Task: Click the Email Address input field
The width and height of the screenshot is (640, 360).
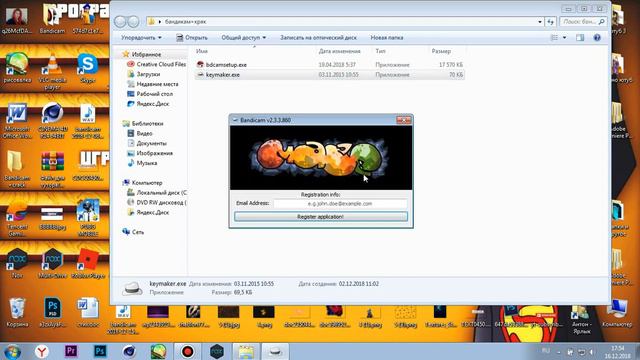Action: pyautogui.click(x=340, y=203)
